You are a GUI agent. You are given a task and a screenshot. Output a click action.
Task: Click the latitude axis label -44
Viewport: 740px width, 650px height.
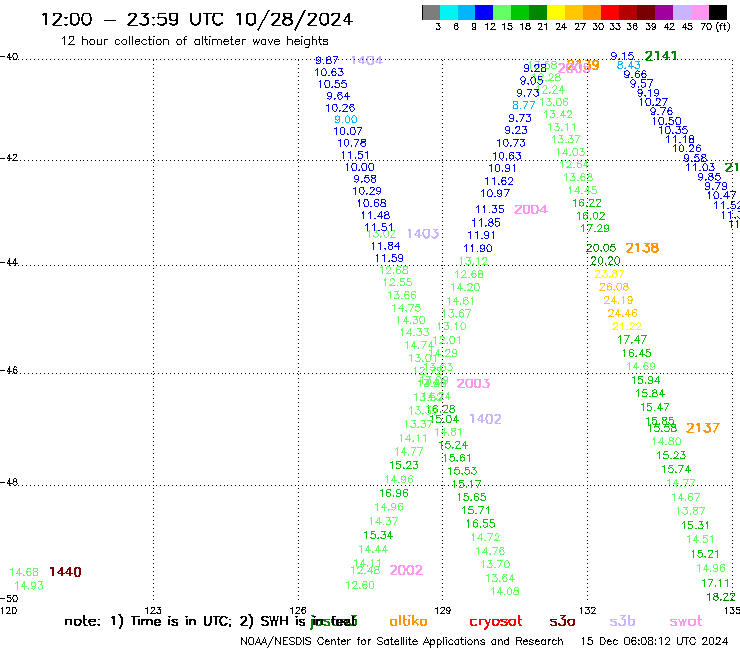tap(9, 262)
